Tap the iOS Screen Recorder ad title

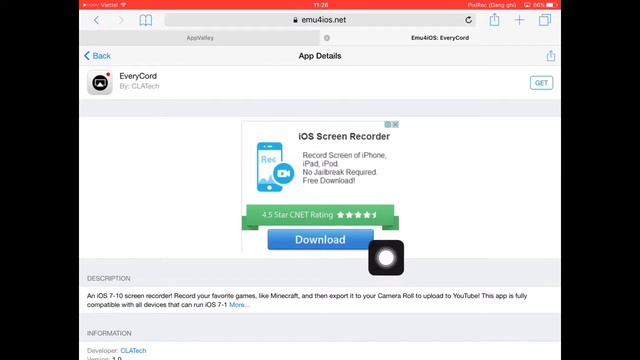click(x=344, y=136)
